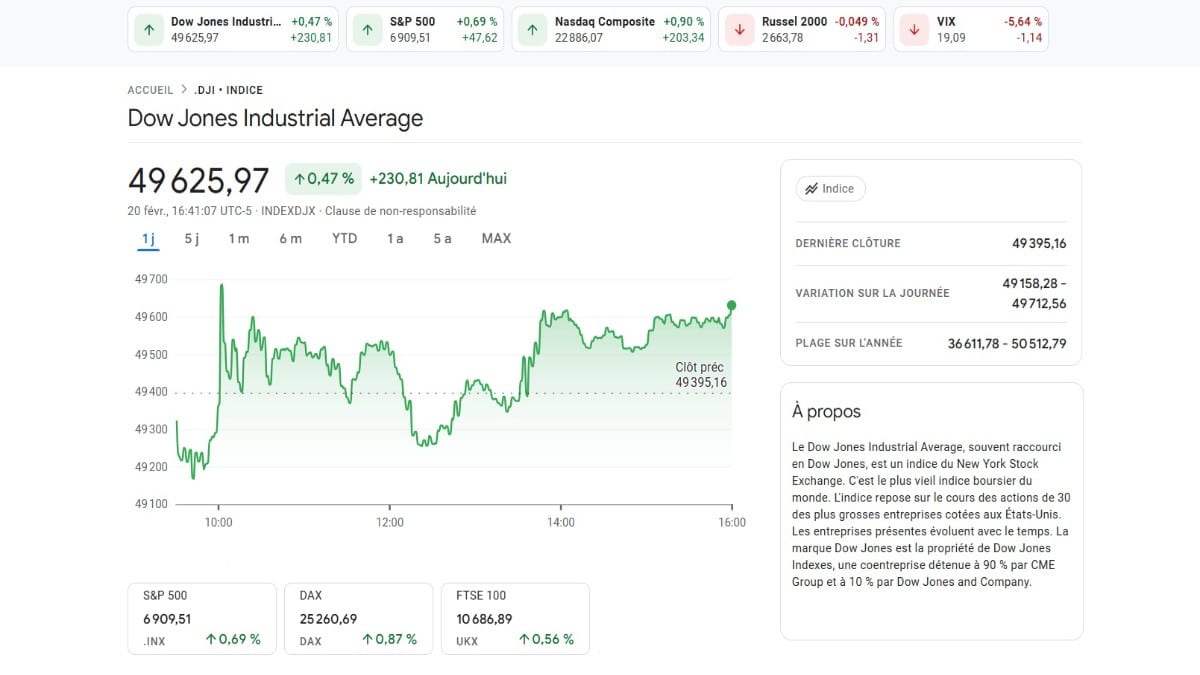Switch chart to 6 m range

coord(291,238)
